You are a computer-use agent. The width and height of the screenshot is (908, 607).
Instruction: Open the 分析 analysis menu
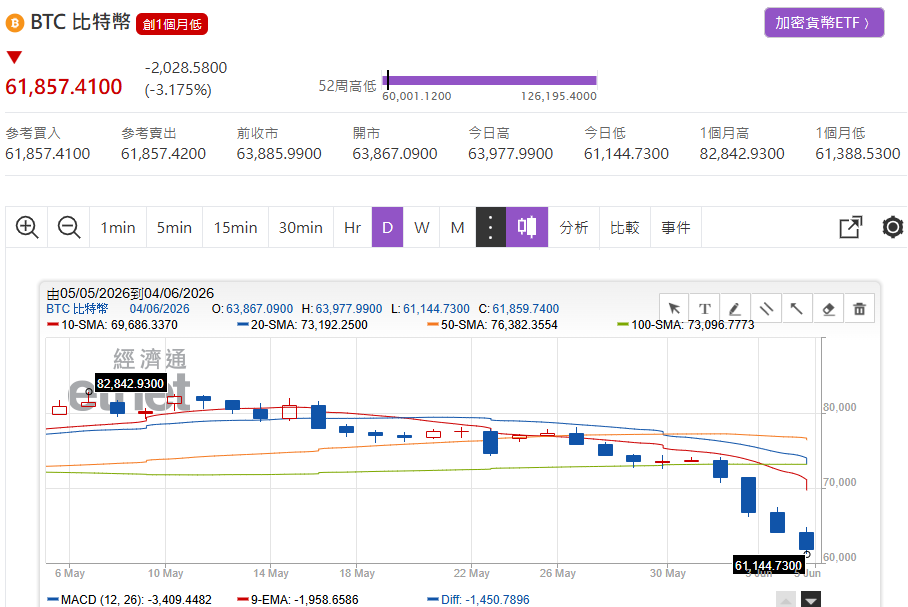pos(574,228)
